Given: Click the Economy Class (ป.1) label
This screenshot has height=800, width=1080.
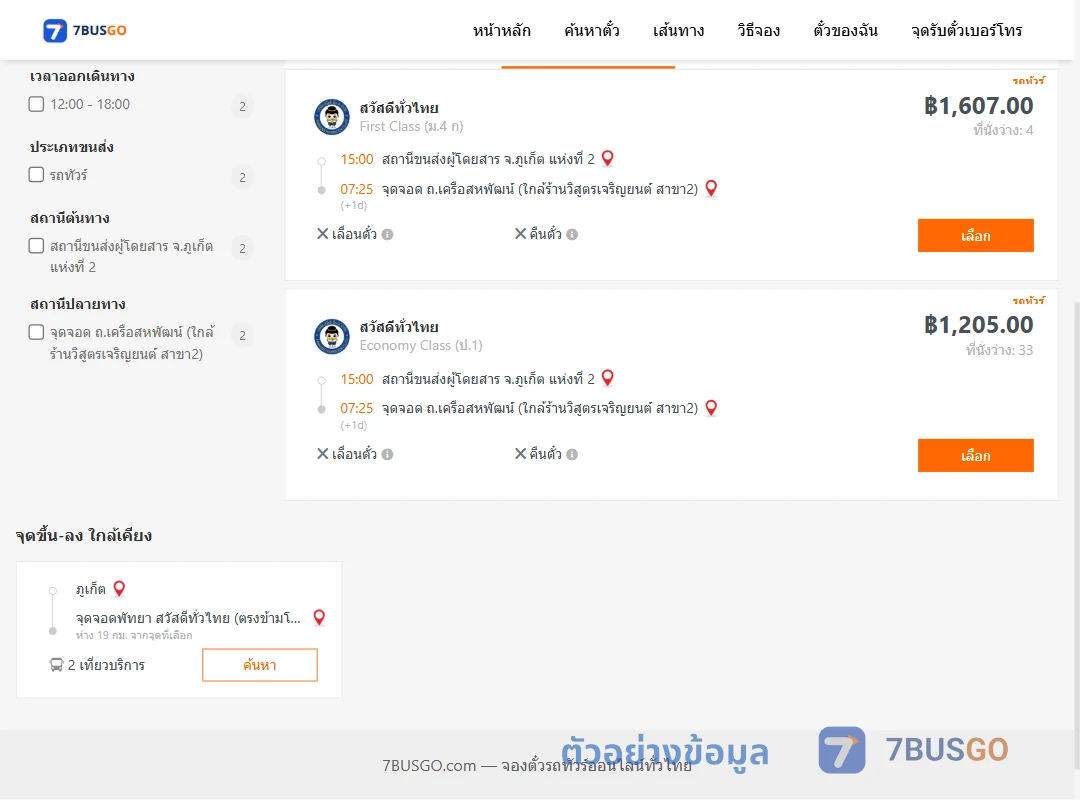Looking at the screenshot, I should 421,346.
